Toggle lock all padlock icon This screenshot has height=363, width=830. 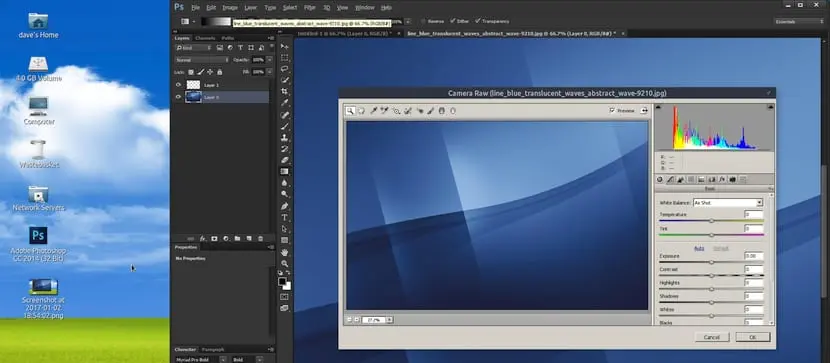point(220,72)
